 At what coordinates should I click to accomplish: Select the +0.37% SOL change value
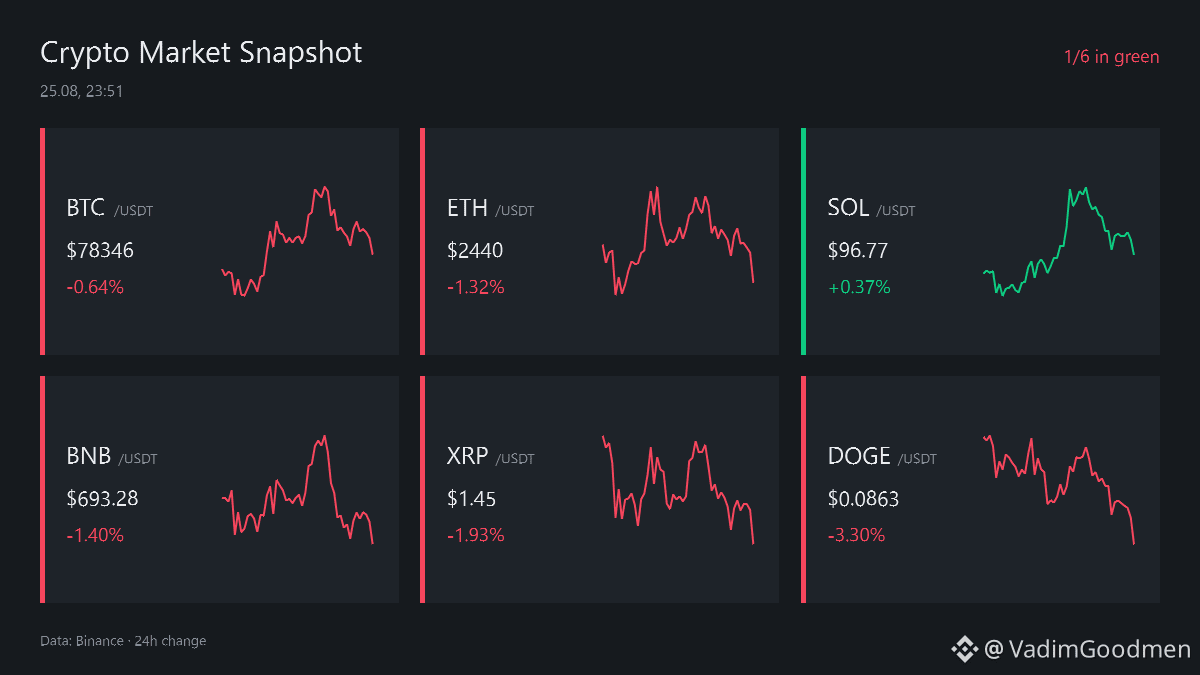tap(859, 287)
